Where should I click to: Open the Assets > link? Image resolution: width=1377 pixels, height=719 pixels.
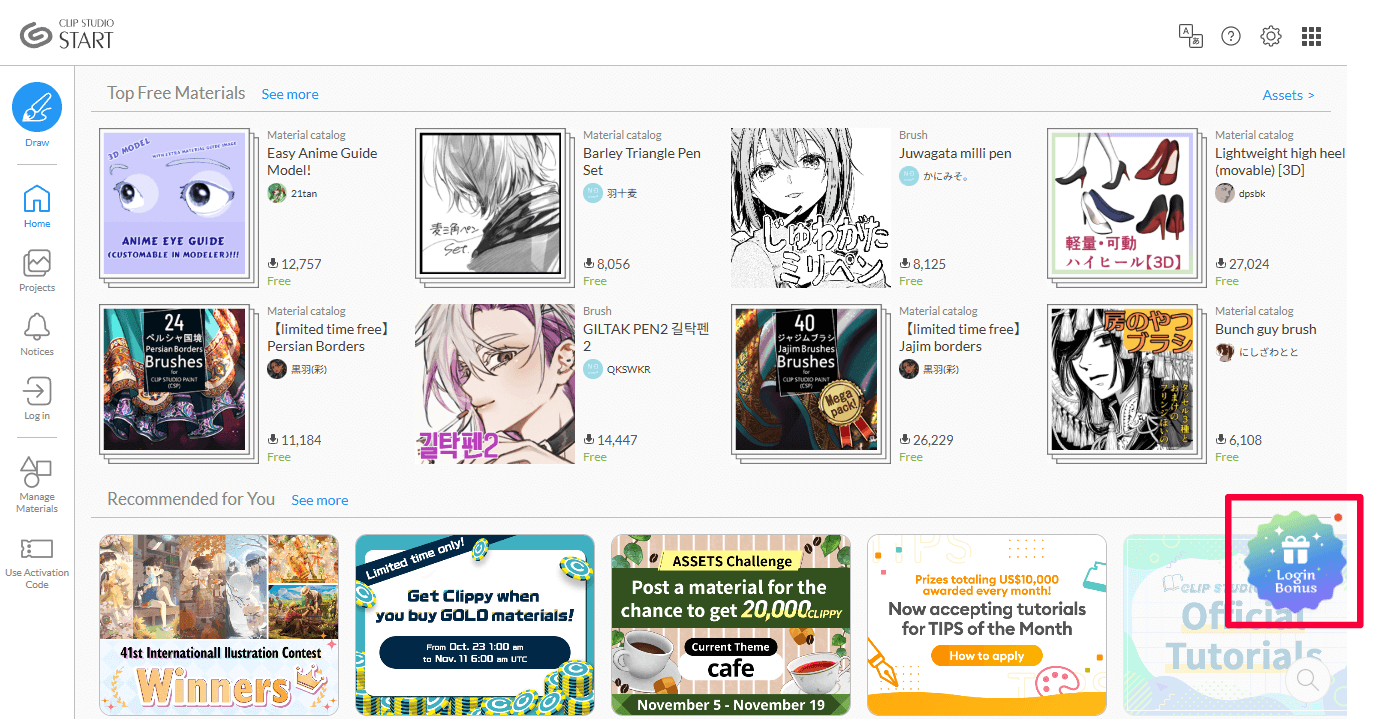click(1288, 95)
